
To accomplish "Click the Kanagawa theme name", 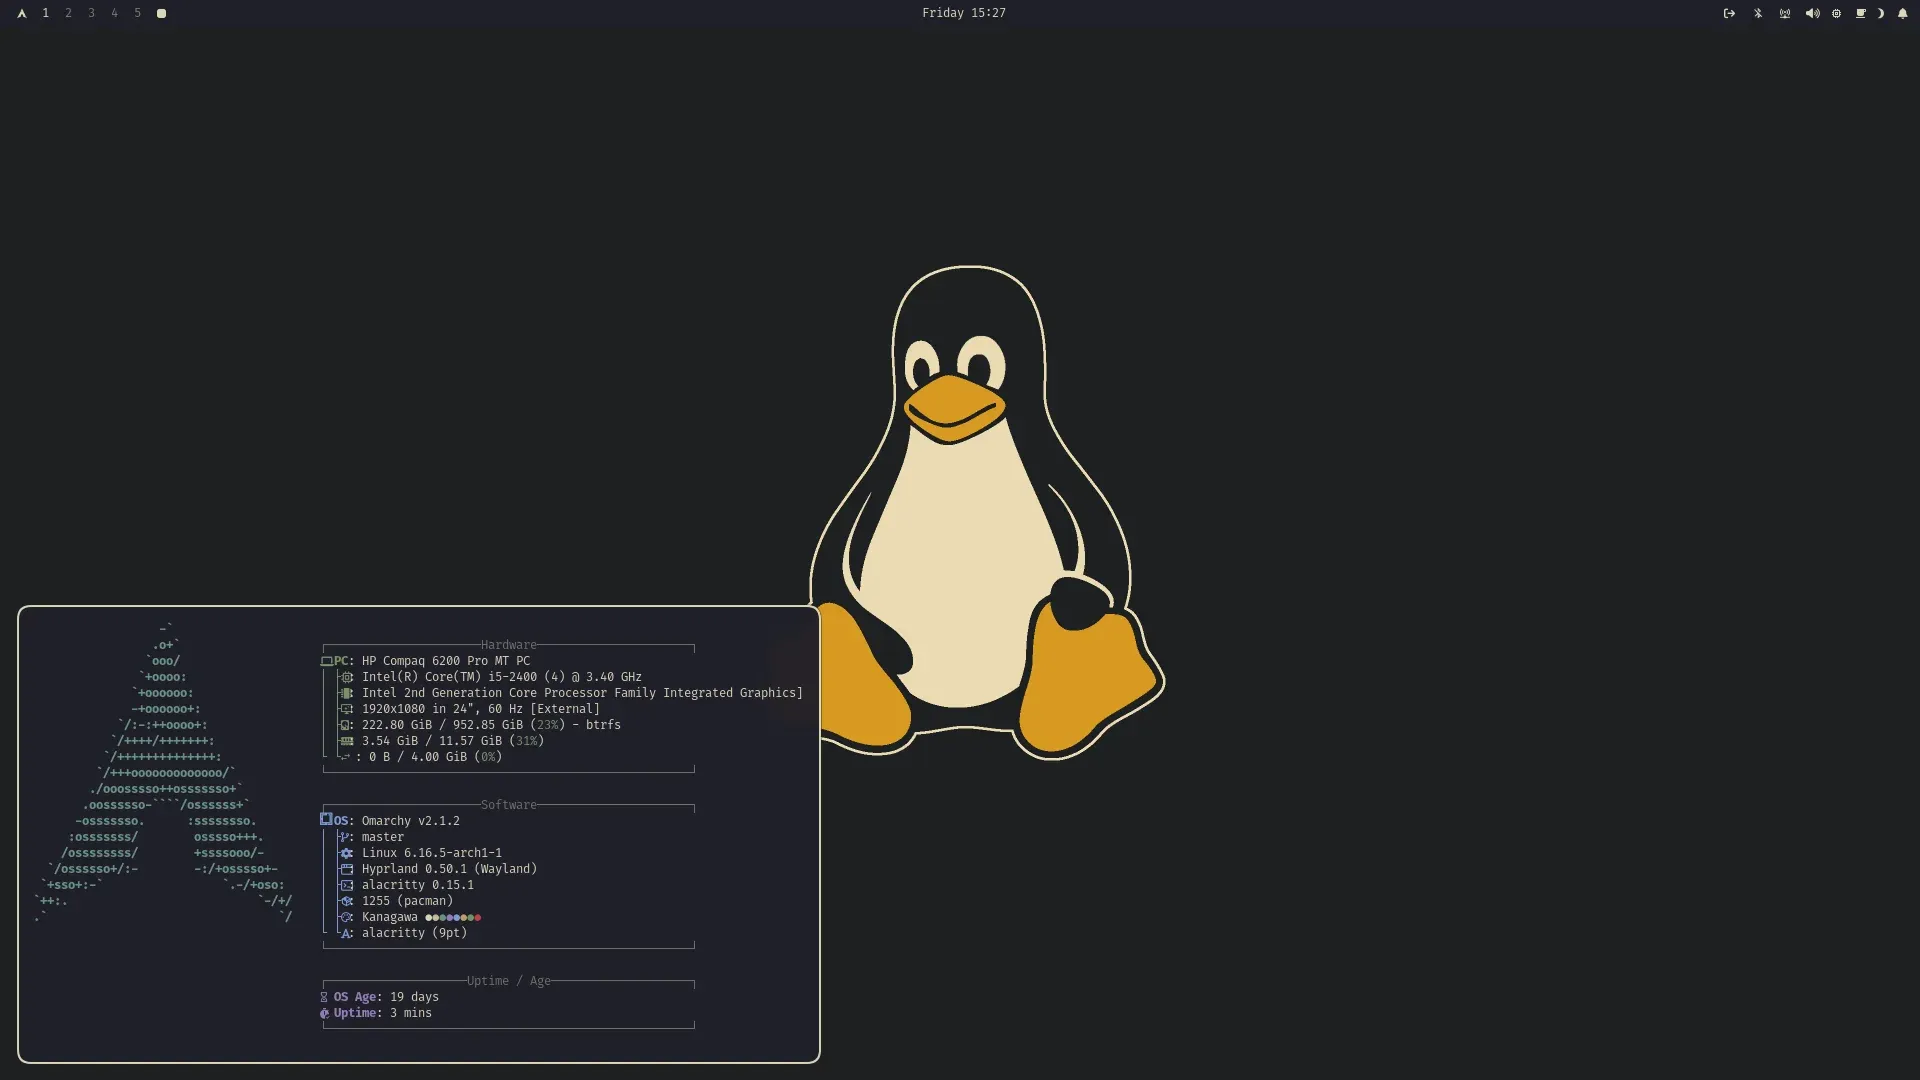I will (390, 917).
